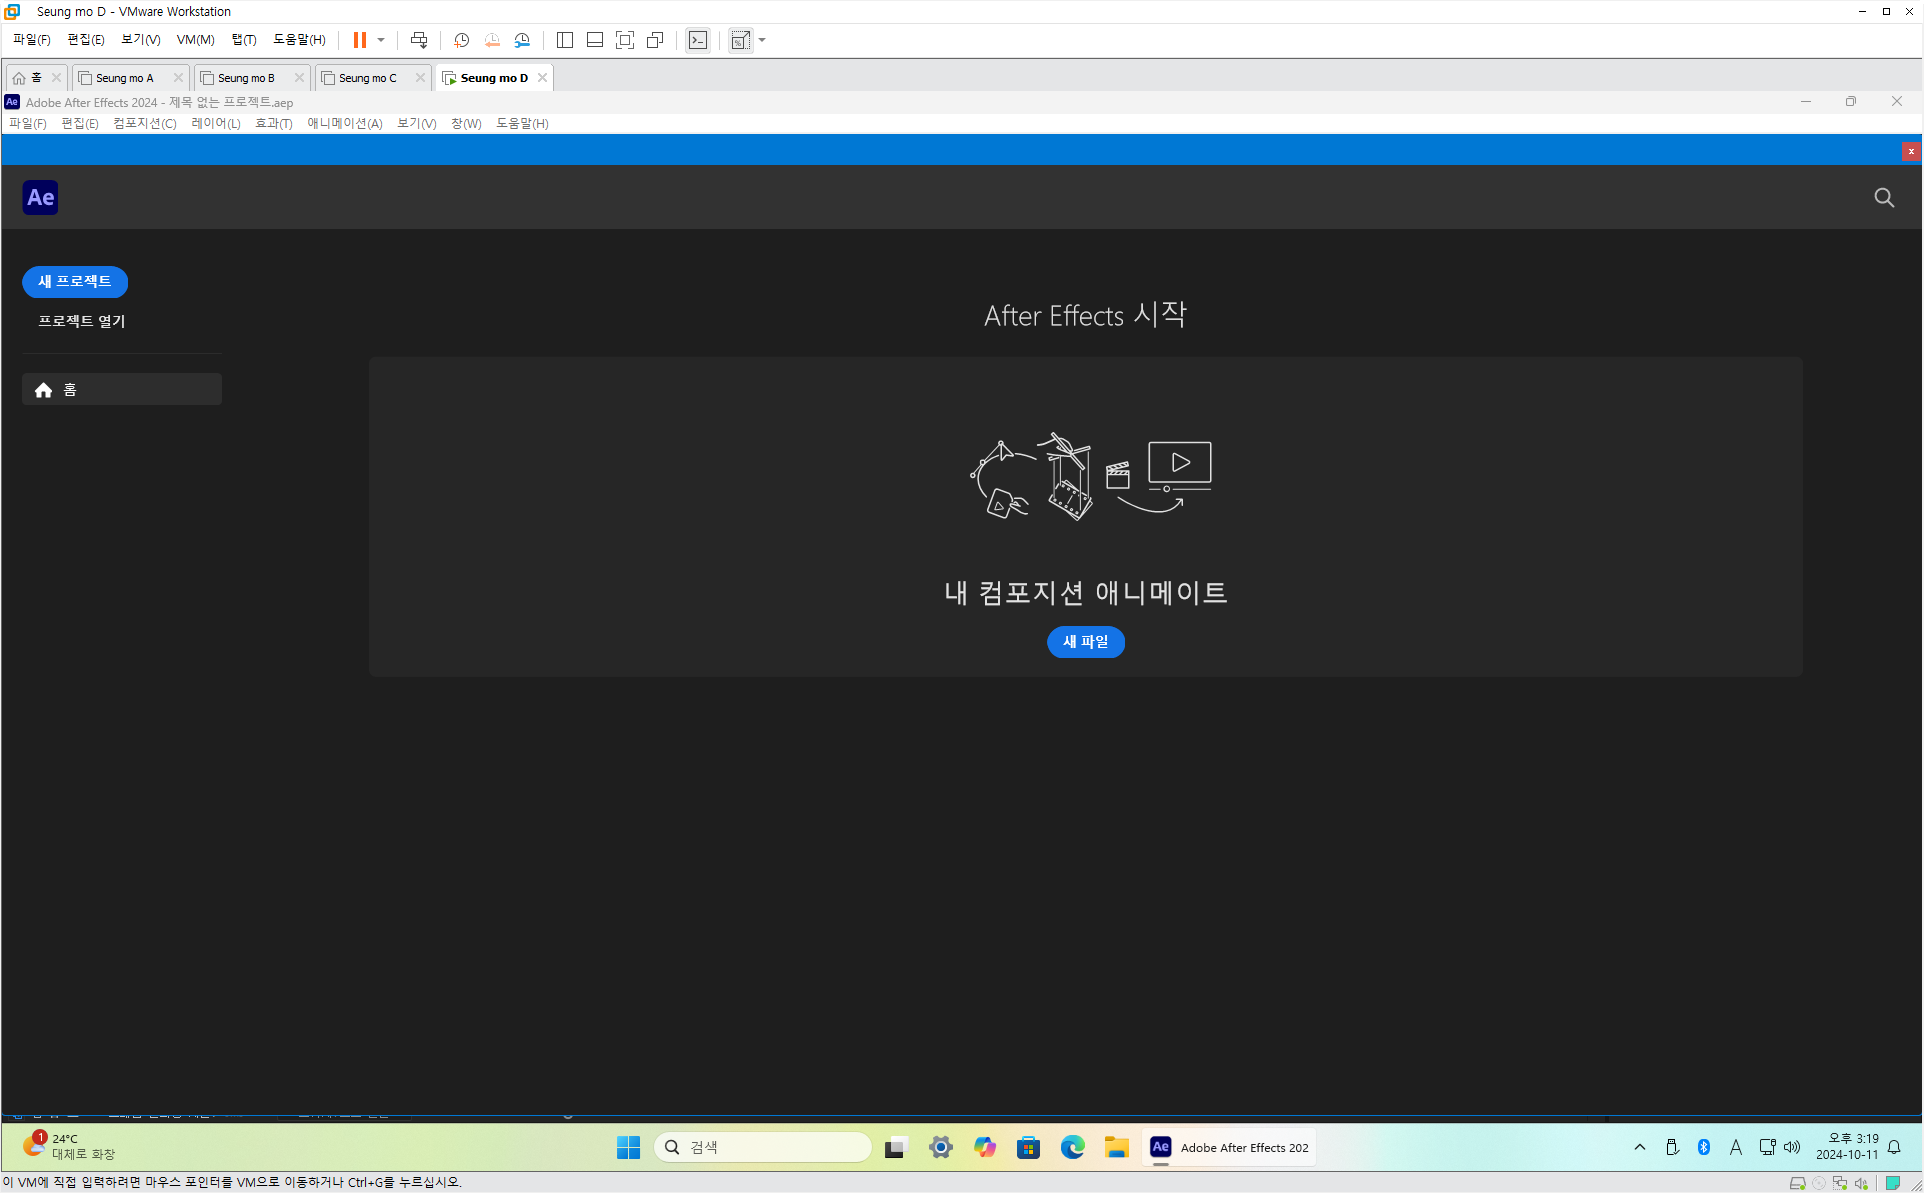
Task: Show hidden tray icons chevron
Action: (1640, 1147)
